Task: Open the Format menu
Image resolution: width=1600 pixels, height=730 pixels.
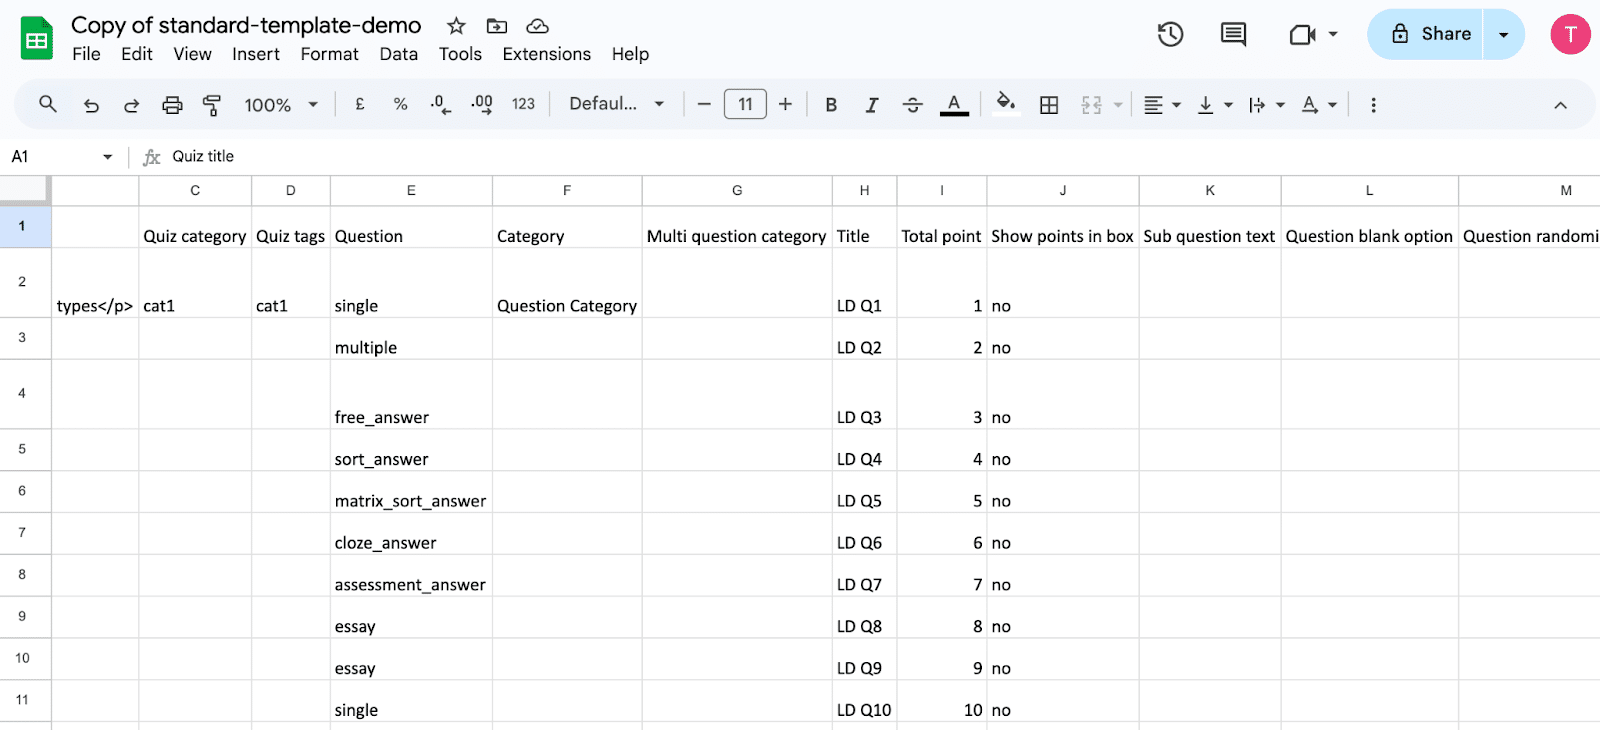Action: point(329,54)
